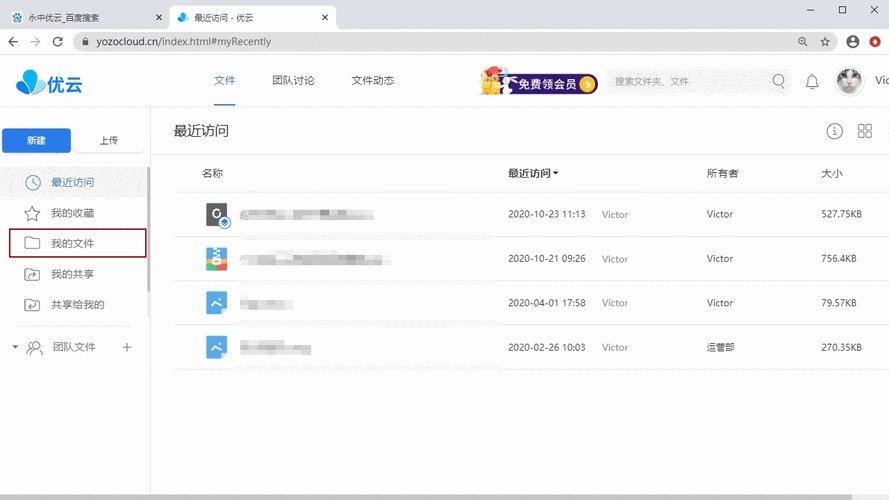Screen dimensions: 889x500
Task: Open notifications bell
Action: pos(812,82)
